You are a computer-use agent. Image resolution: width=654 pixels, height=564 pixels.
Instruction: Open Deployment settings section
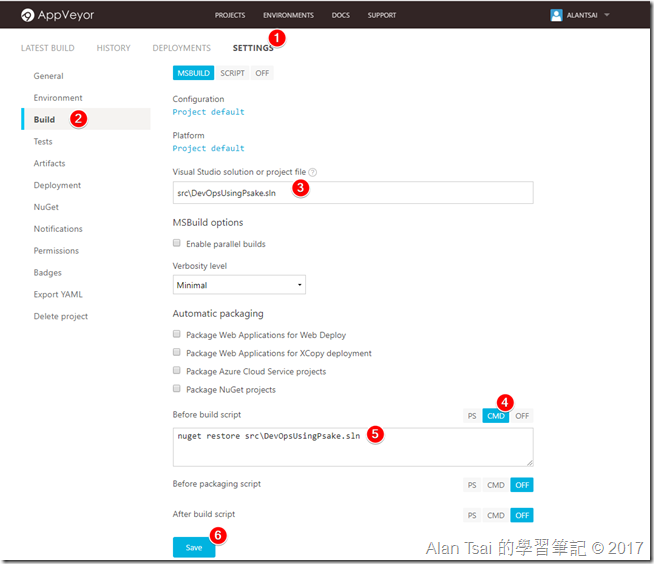point(57,185)
